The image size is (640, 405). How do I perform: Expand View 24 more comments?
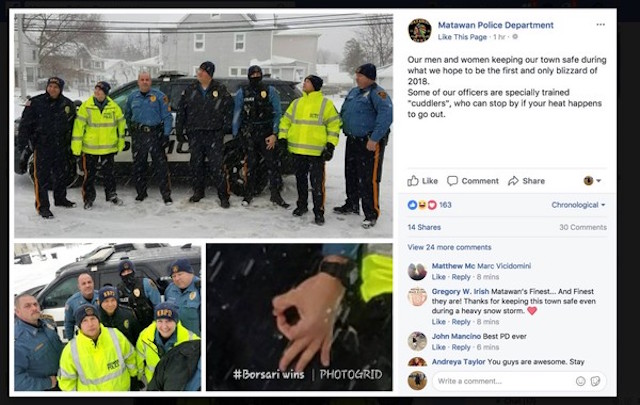pyautogui.click(x=449, y=247)
